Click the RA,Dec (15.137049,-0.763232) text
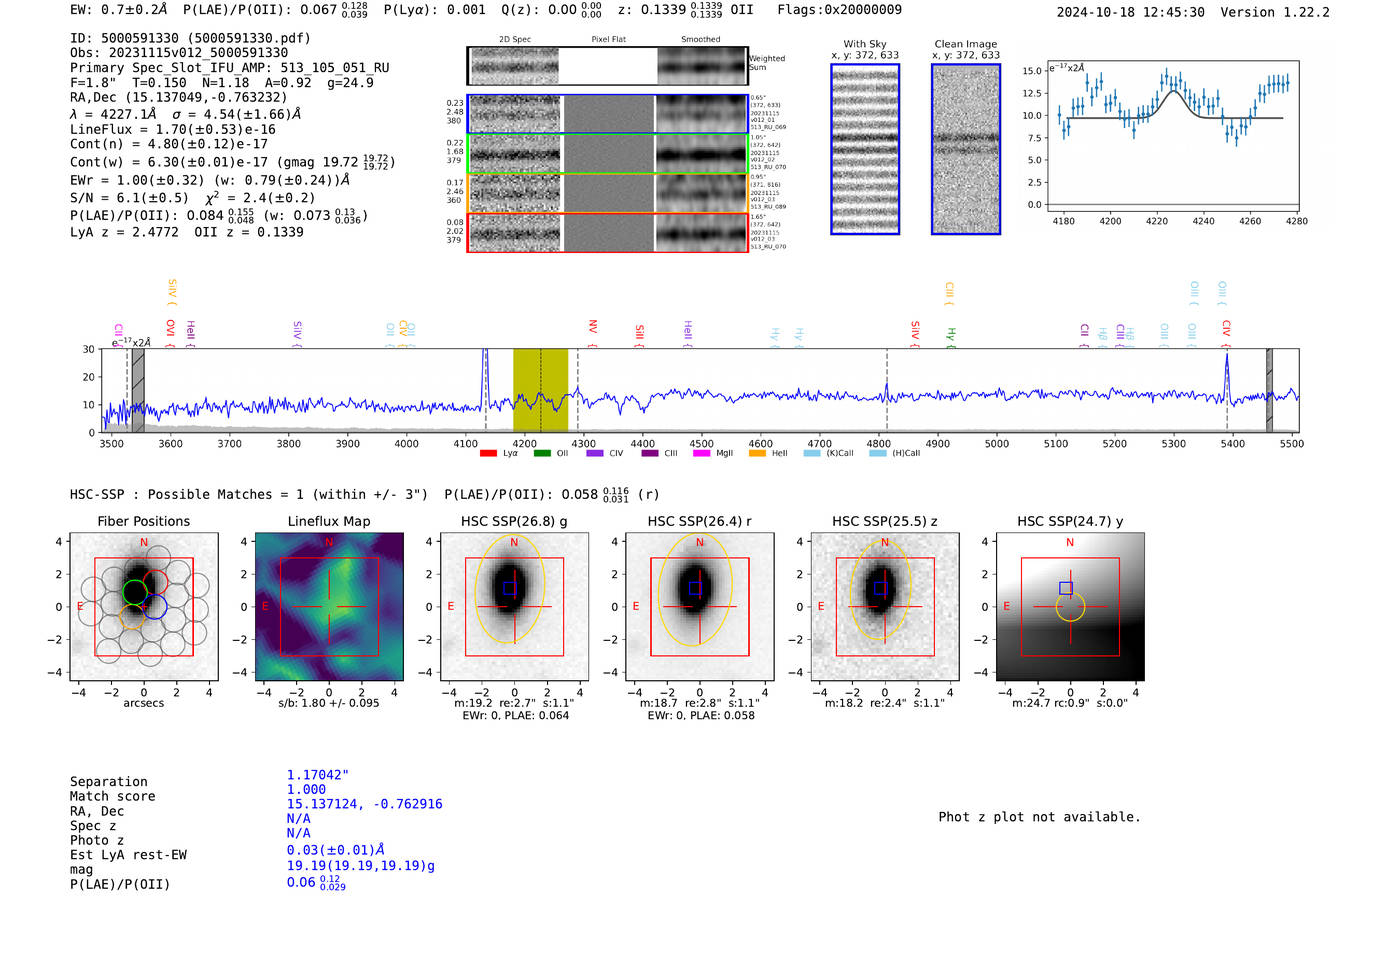This screenshot has width=1400, height=953. tap(179, 97)
